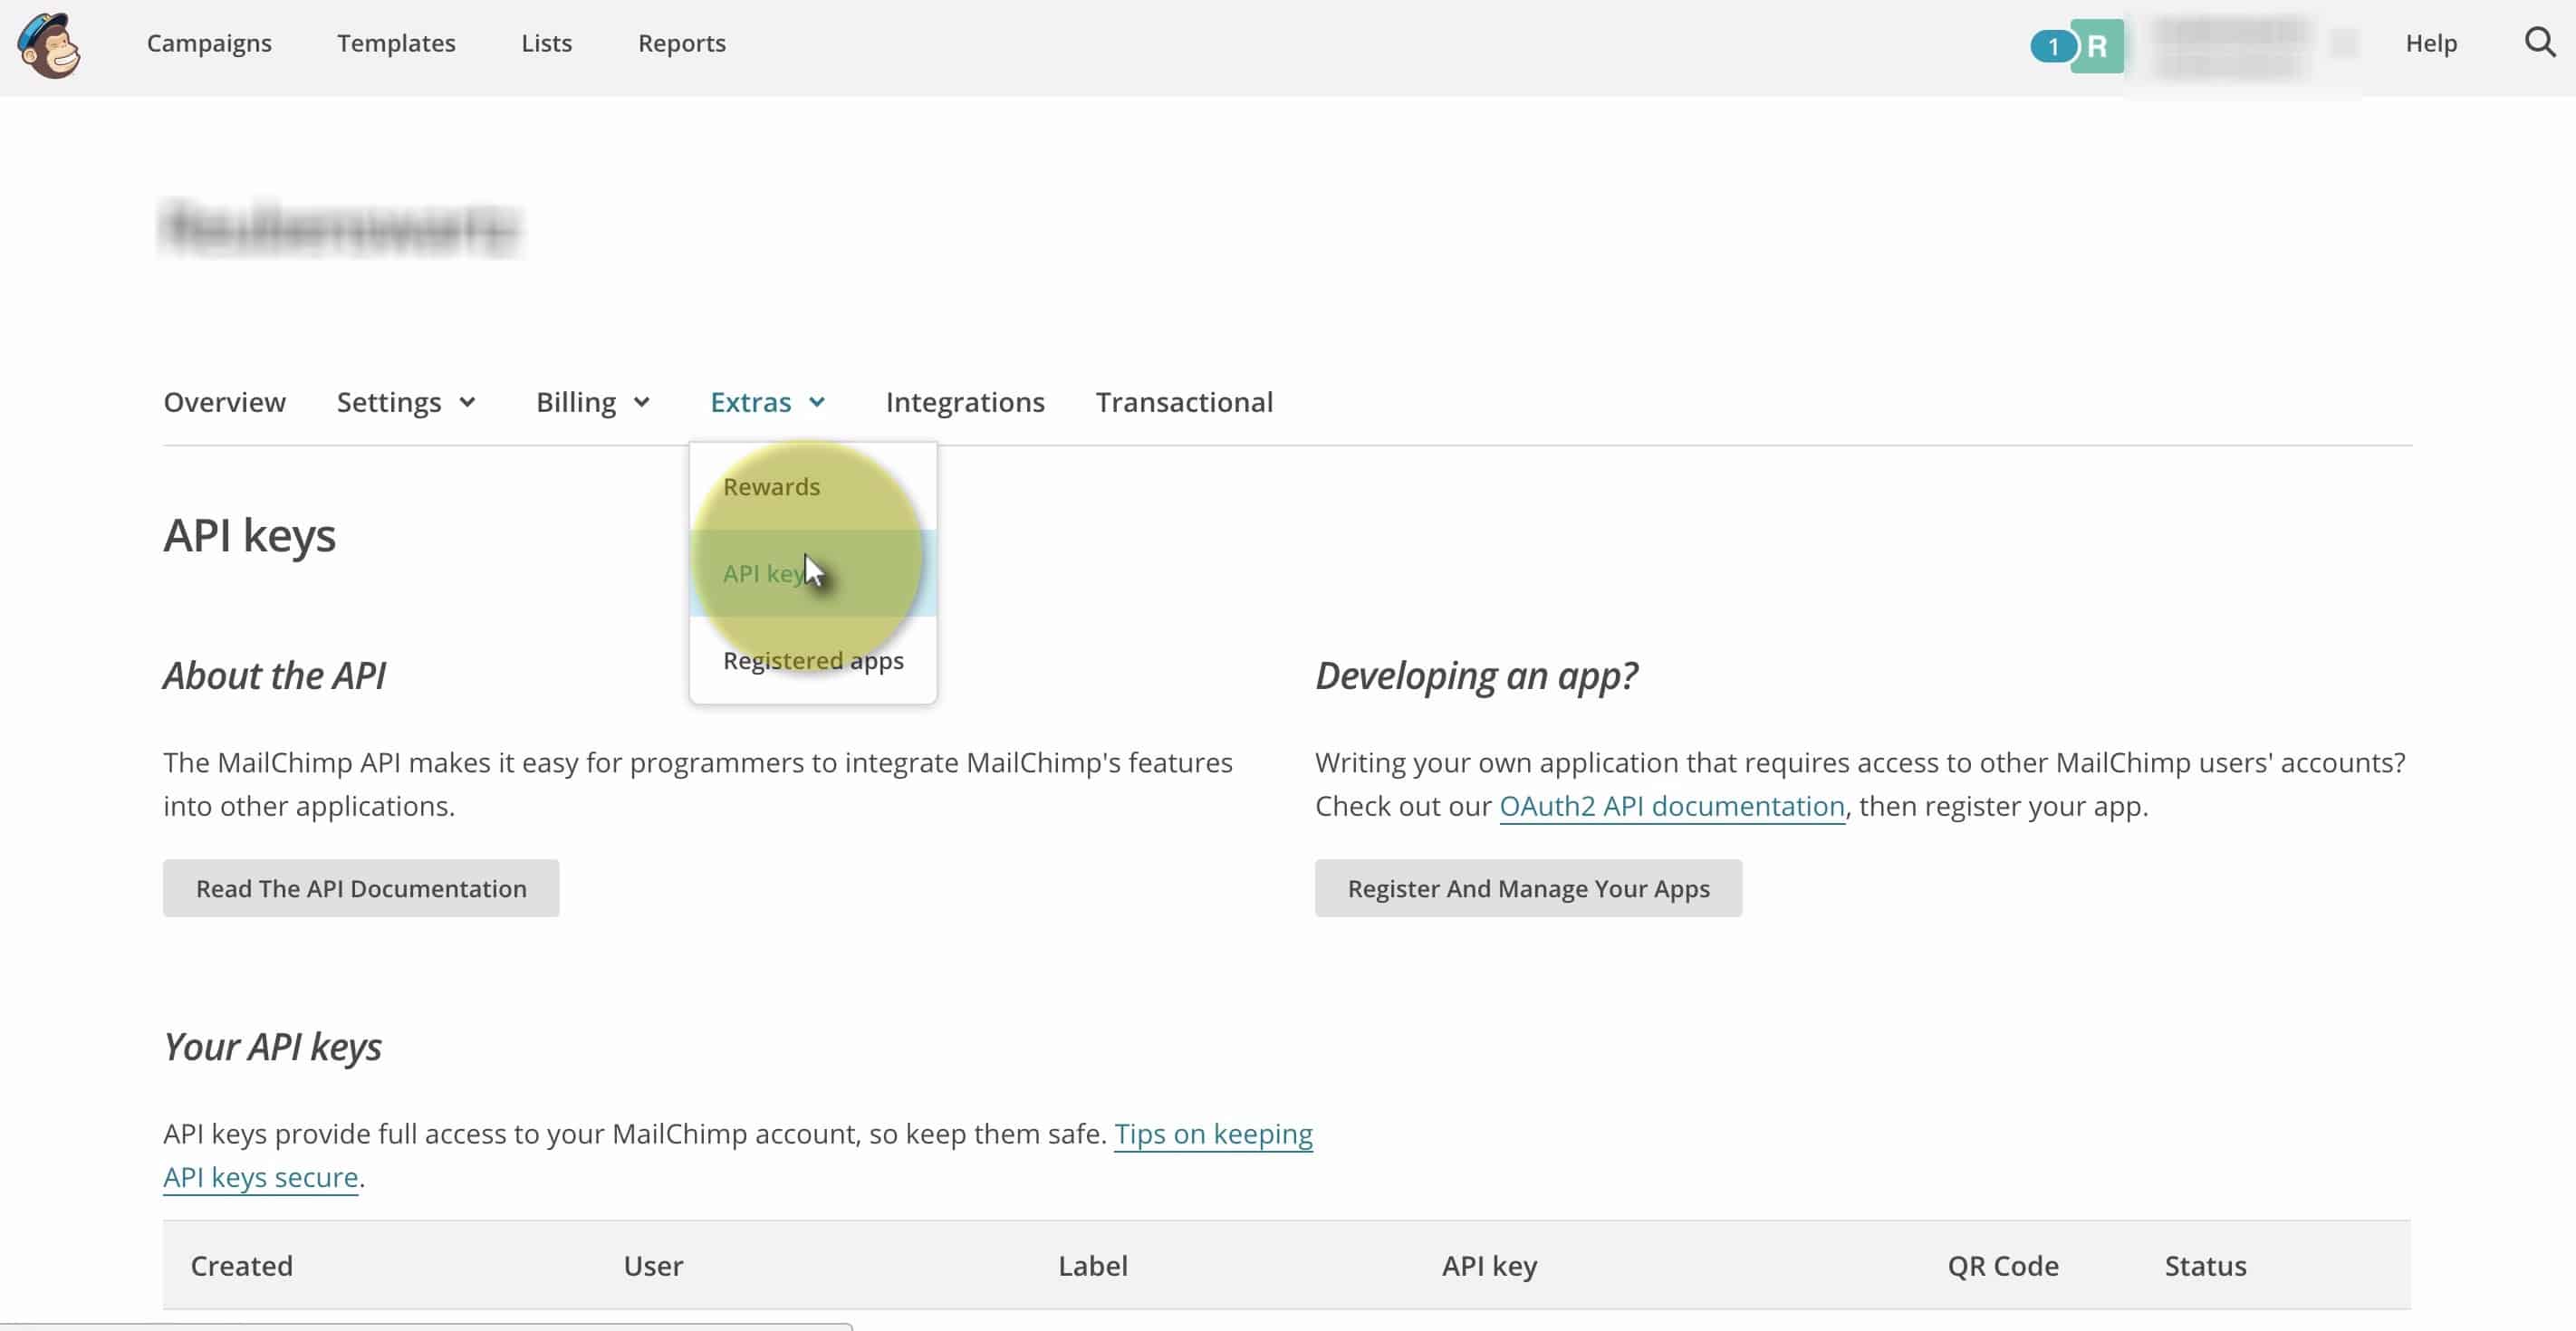Click the QR Code column header
The image size is (2576, 1331).
[2002, 1266]
